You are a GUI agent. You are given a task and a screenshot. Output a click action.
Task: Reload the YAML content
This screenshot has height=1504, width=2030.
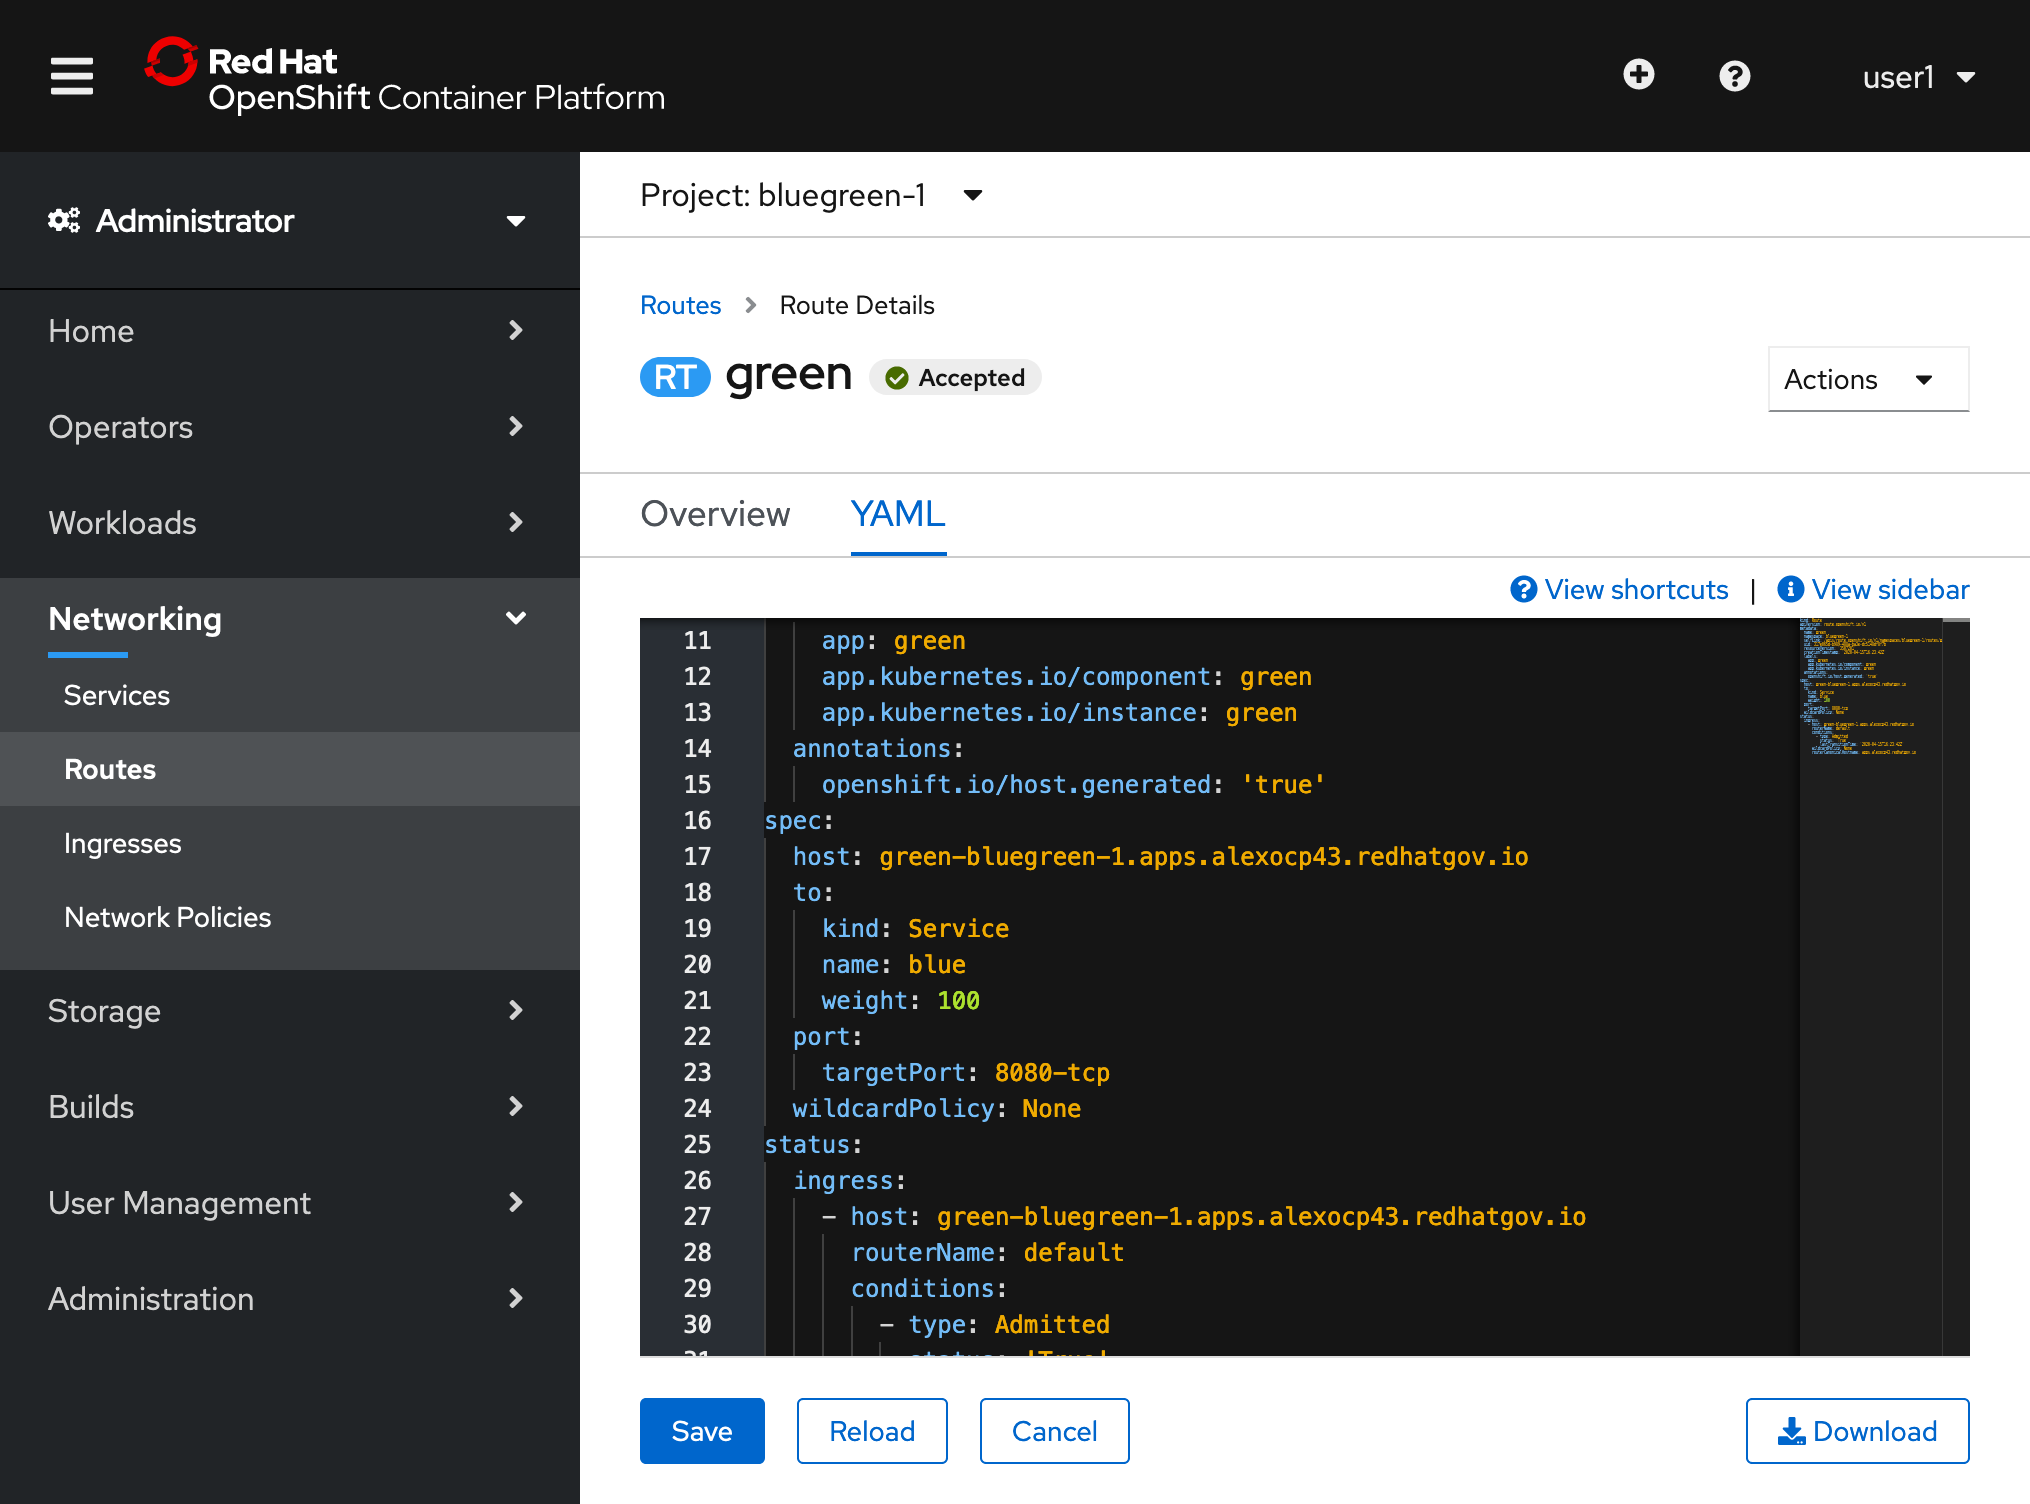[x=872, y=1431]
